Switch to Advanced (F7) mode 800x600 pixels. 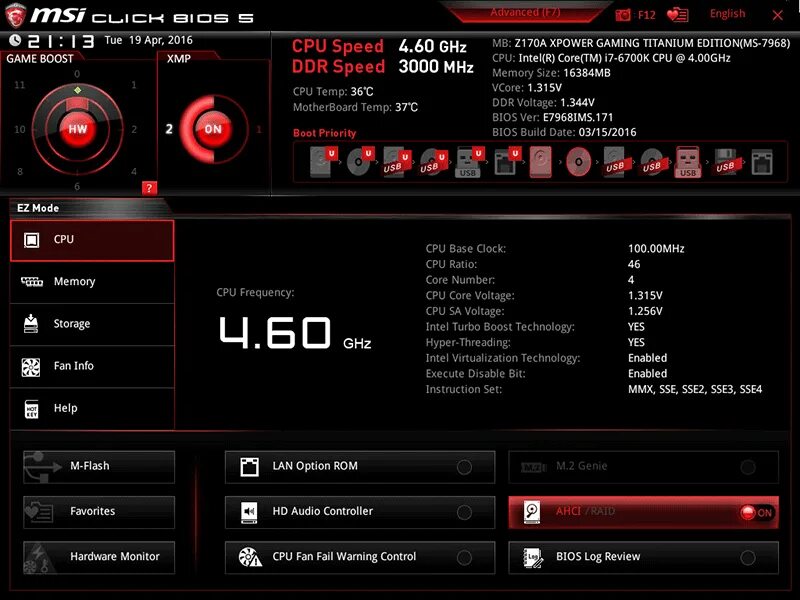(x=525, y=12)
